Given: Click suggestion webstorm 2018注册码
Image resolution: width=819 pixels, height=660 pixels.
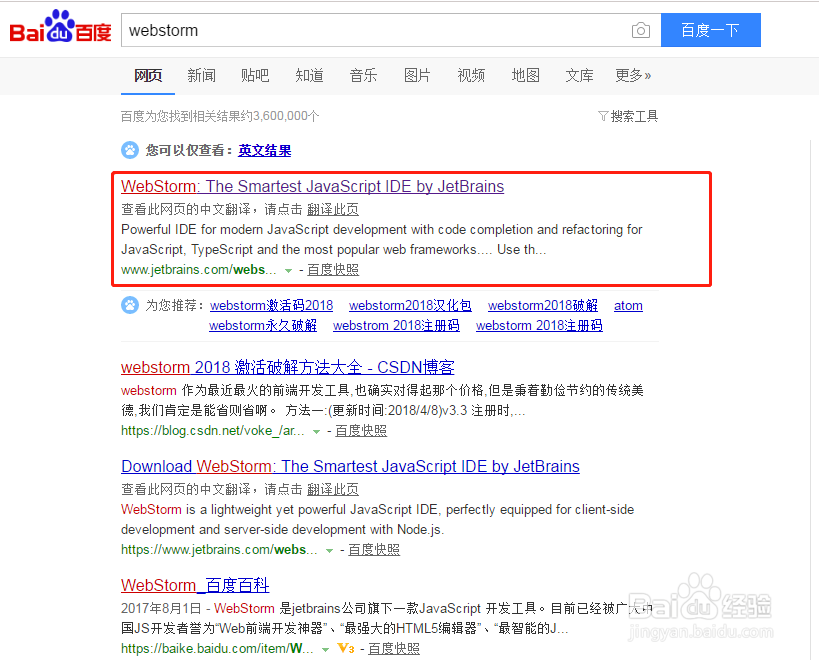Looking at the screenshot, I should click(x=539, y=325).
